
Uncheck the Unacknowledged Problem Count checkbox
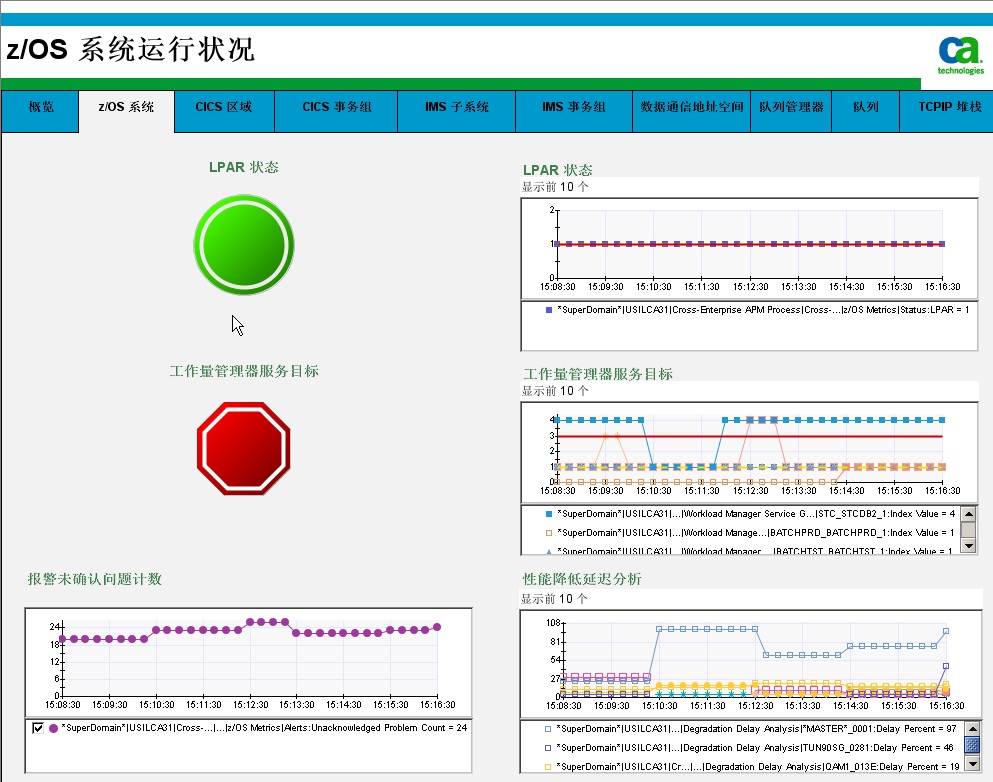pyautogui.click(x=38, y=728)
